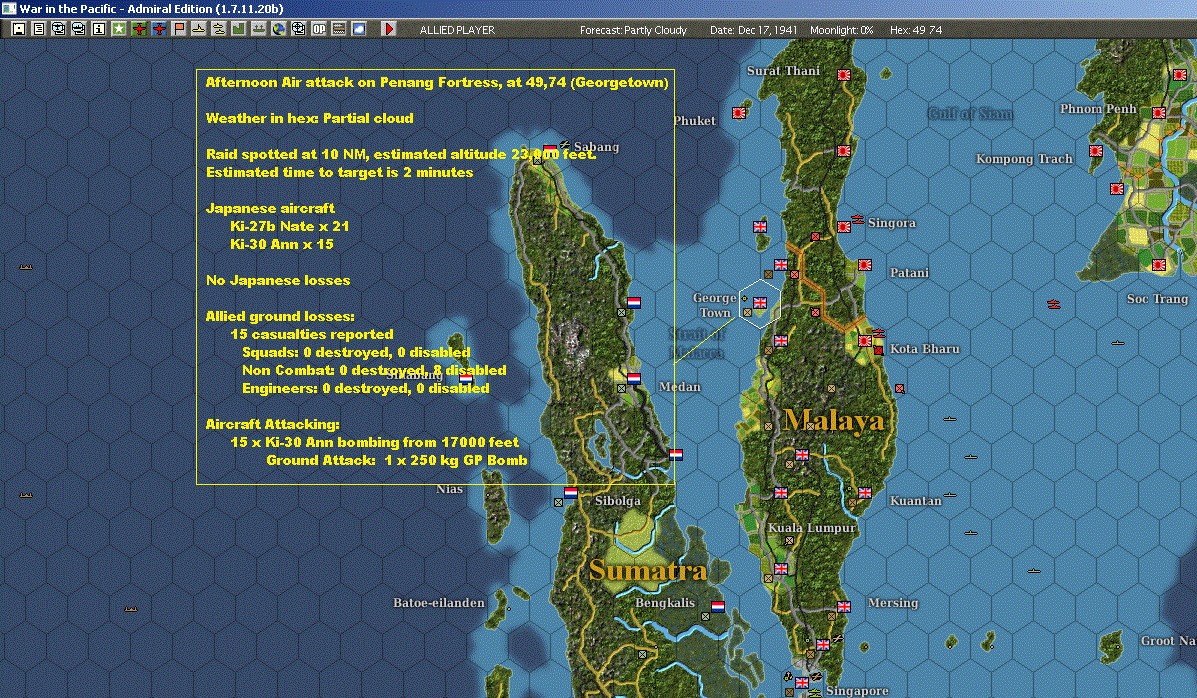Click 'Weather in hex: Partial cloud' line

[309, 118]
